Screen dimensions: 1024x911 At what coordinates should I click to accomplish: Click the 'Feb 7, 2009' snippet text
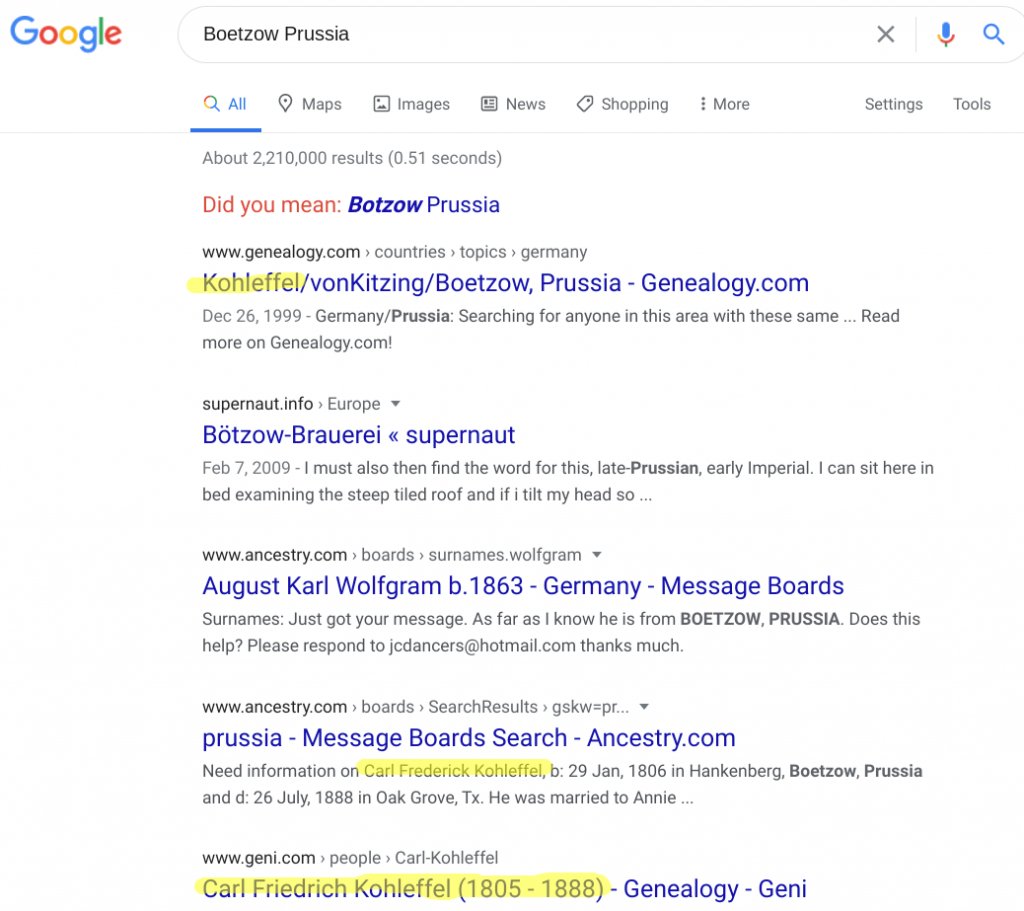click(246, 468)
